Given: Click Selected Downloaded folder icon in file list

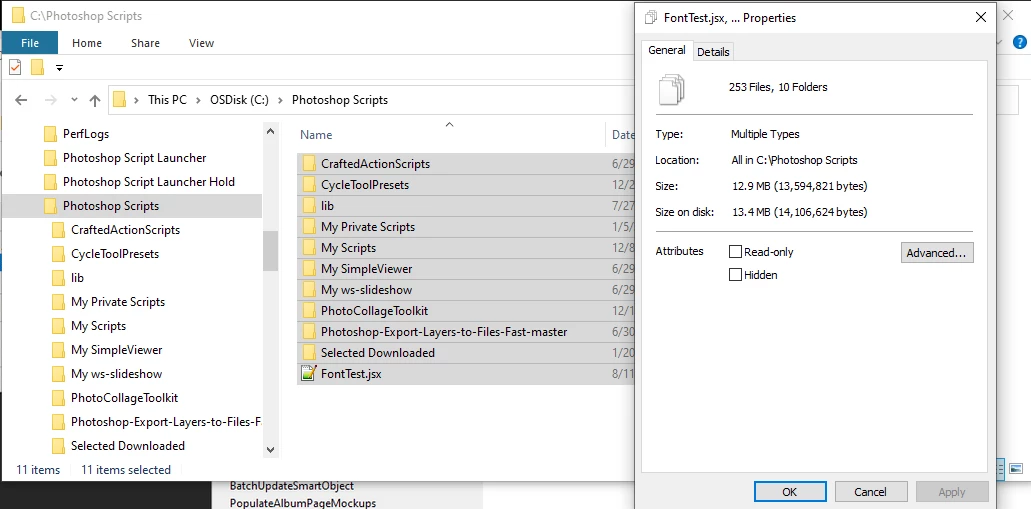Looking at the screenshot, I should 308,352.
